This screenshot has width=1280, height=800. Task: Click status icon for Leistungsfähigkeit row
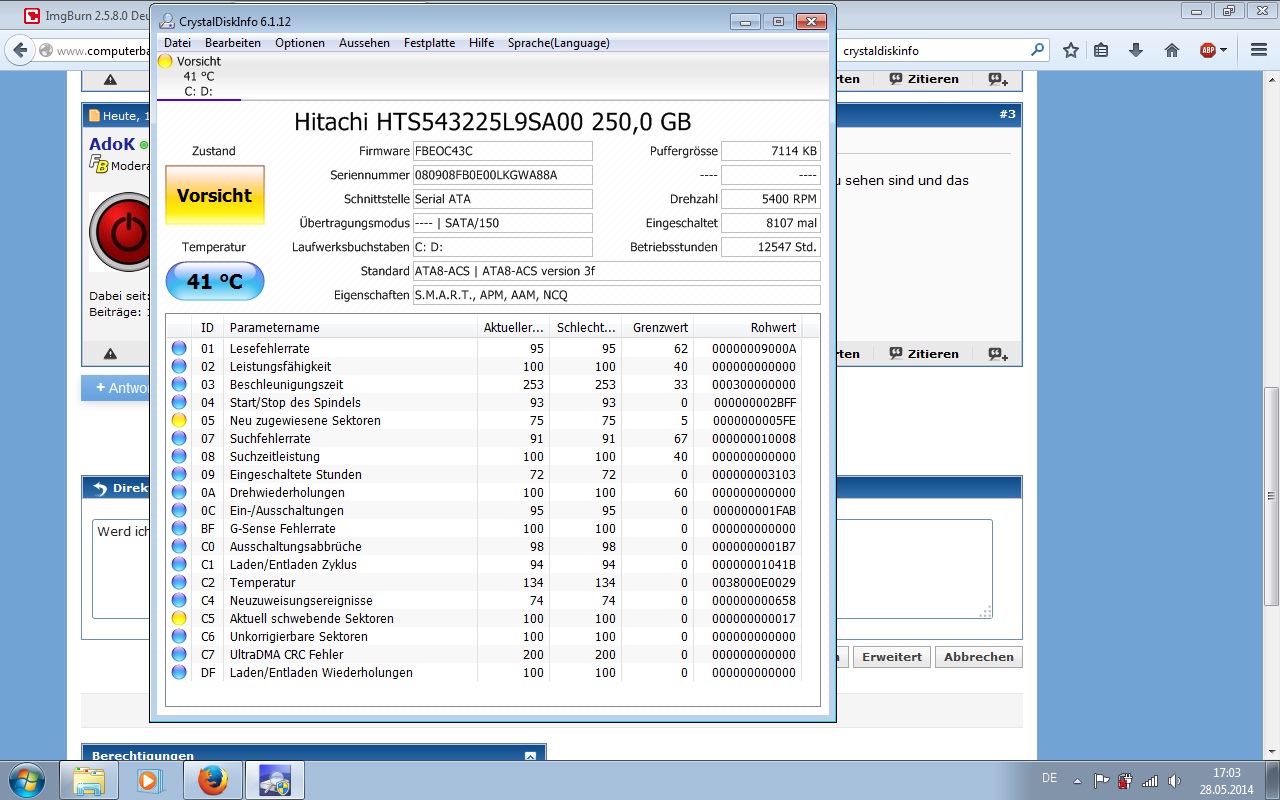(x=179, y=366)
